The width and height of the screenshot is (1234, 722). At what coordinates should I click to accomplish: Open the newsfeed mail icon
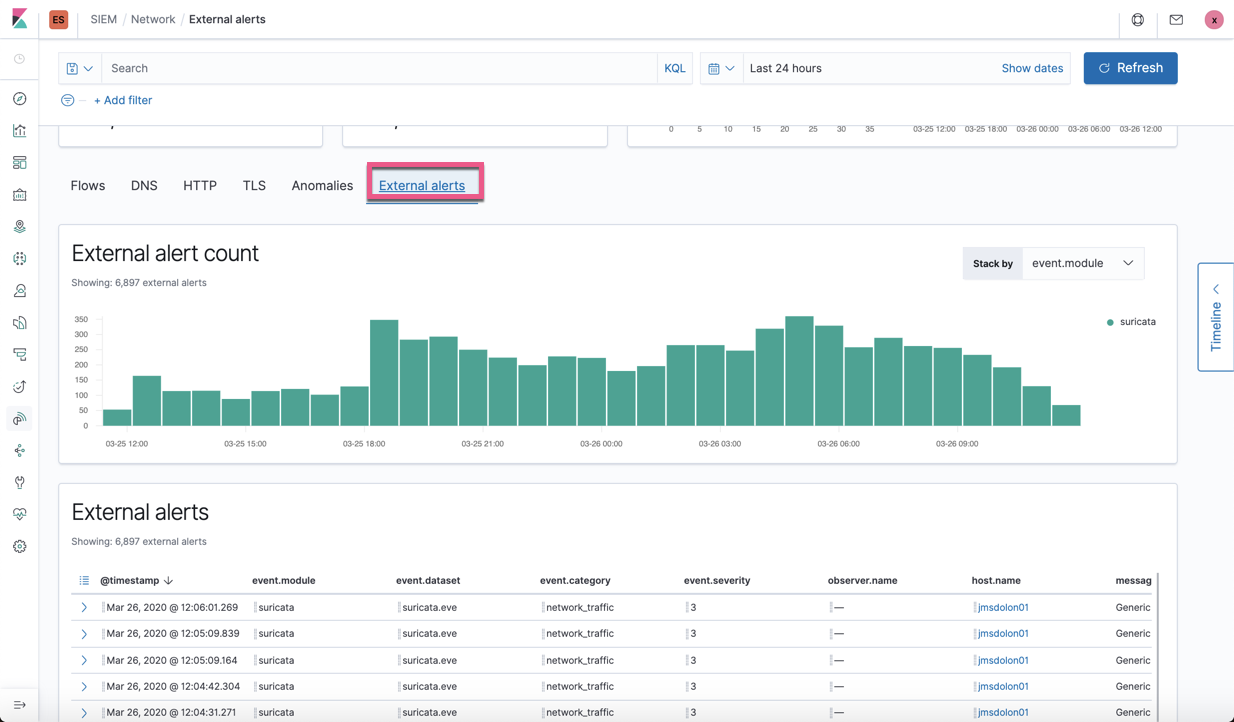[1176, 20]
